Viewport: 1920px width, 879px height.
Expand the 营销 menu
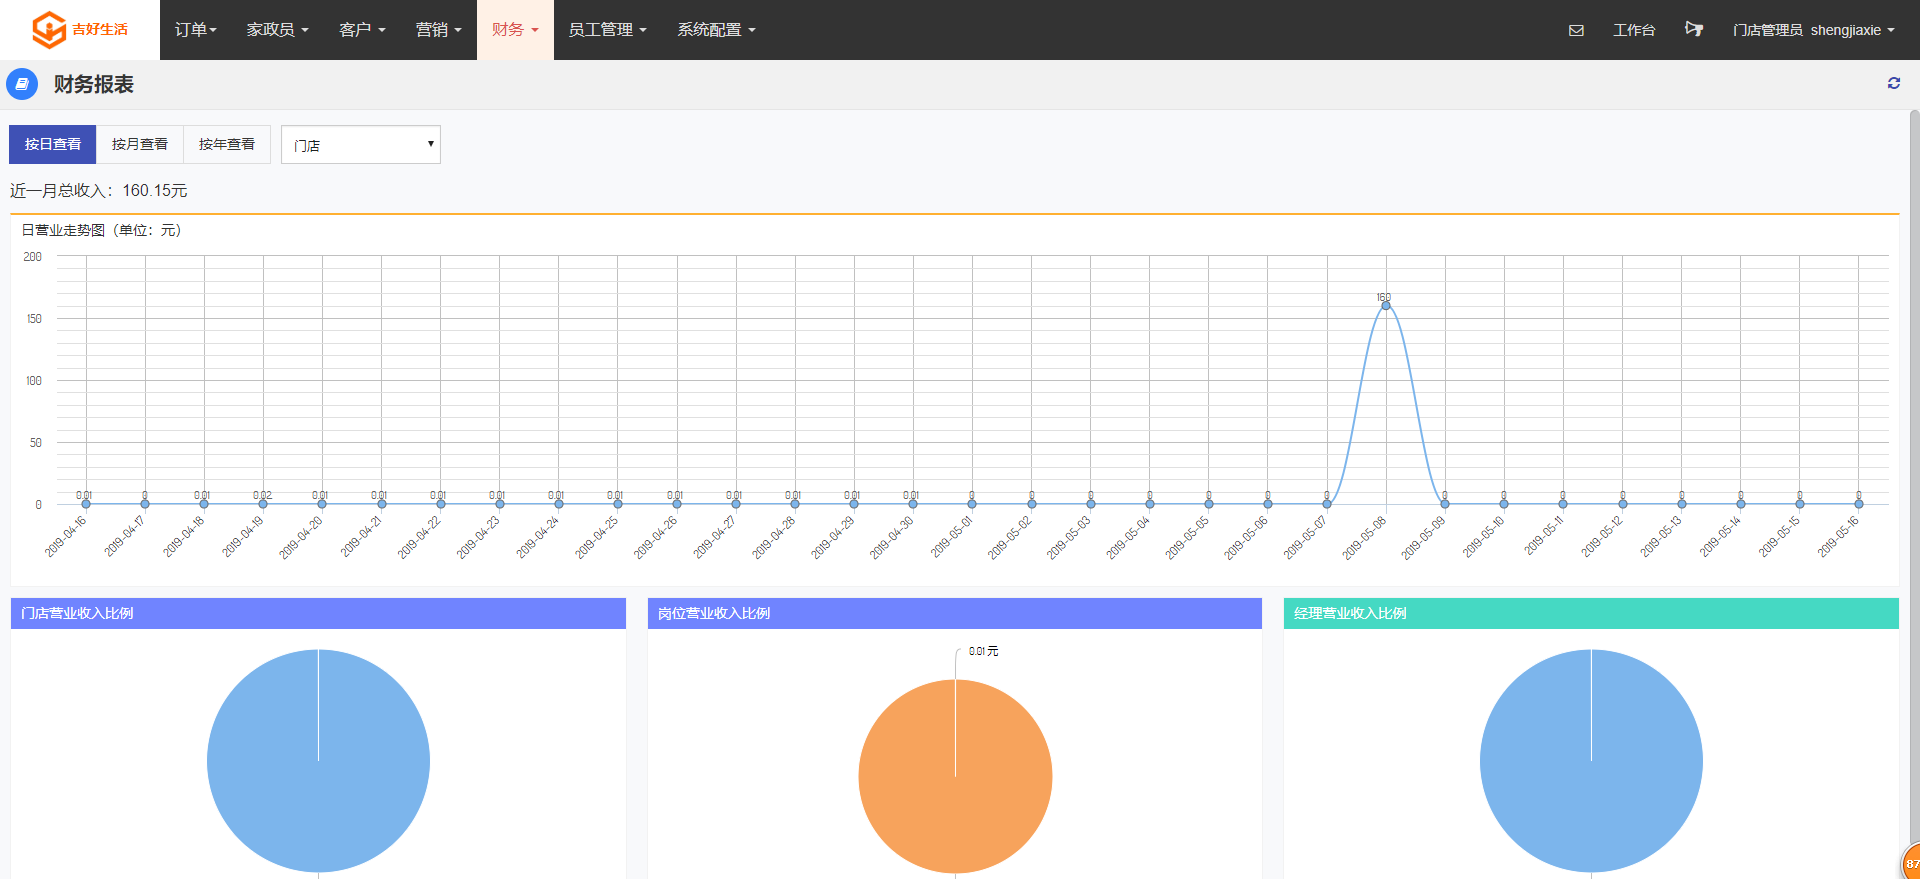point(438,30)
